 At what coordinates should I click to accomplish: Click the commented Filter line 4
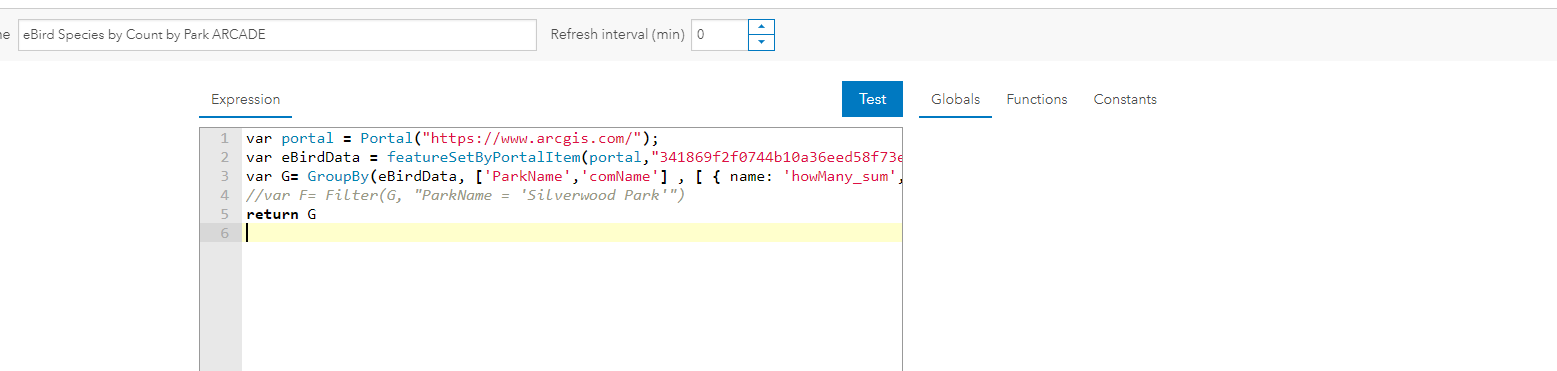[x=466, y=195]
